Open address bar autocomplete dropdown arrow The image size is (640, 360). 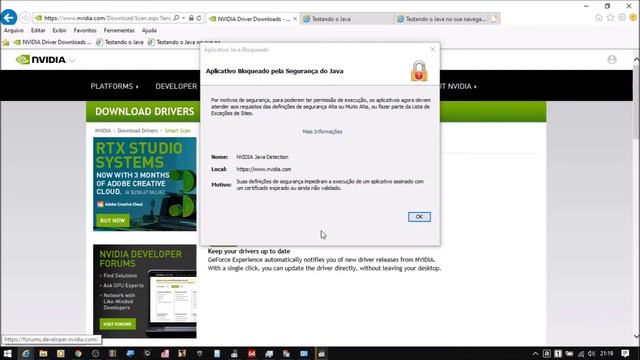tap(183, 18)
